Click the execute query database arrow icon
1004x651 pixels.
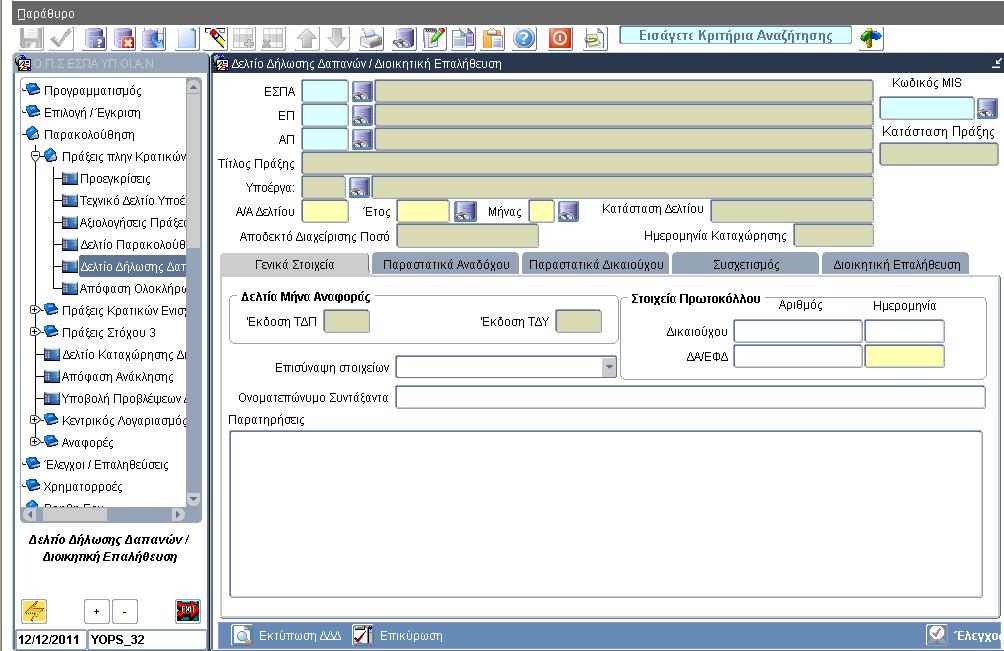pyautogui.click(x=154, y=39)
